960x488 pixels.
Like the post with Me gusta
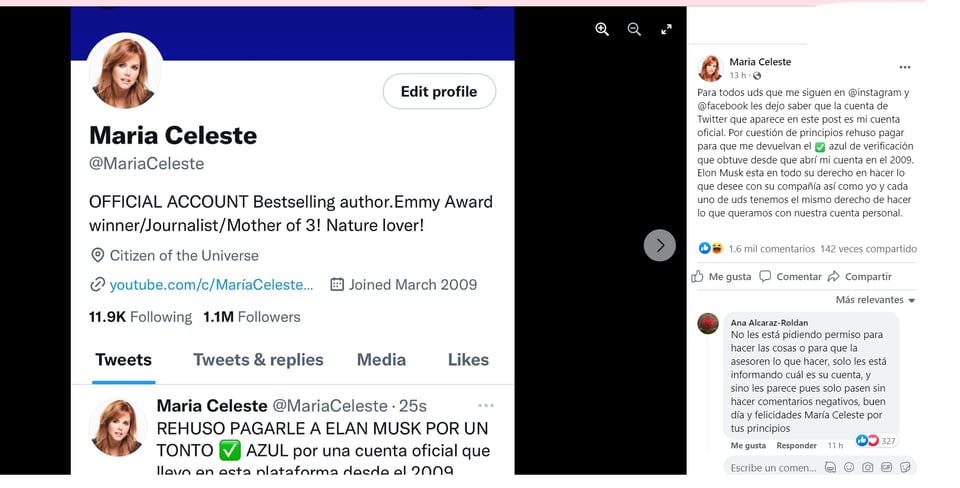(721, 277)
